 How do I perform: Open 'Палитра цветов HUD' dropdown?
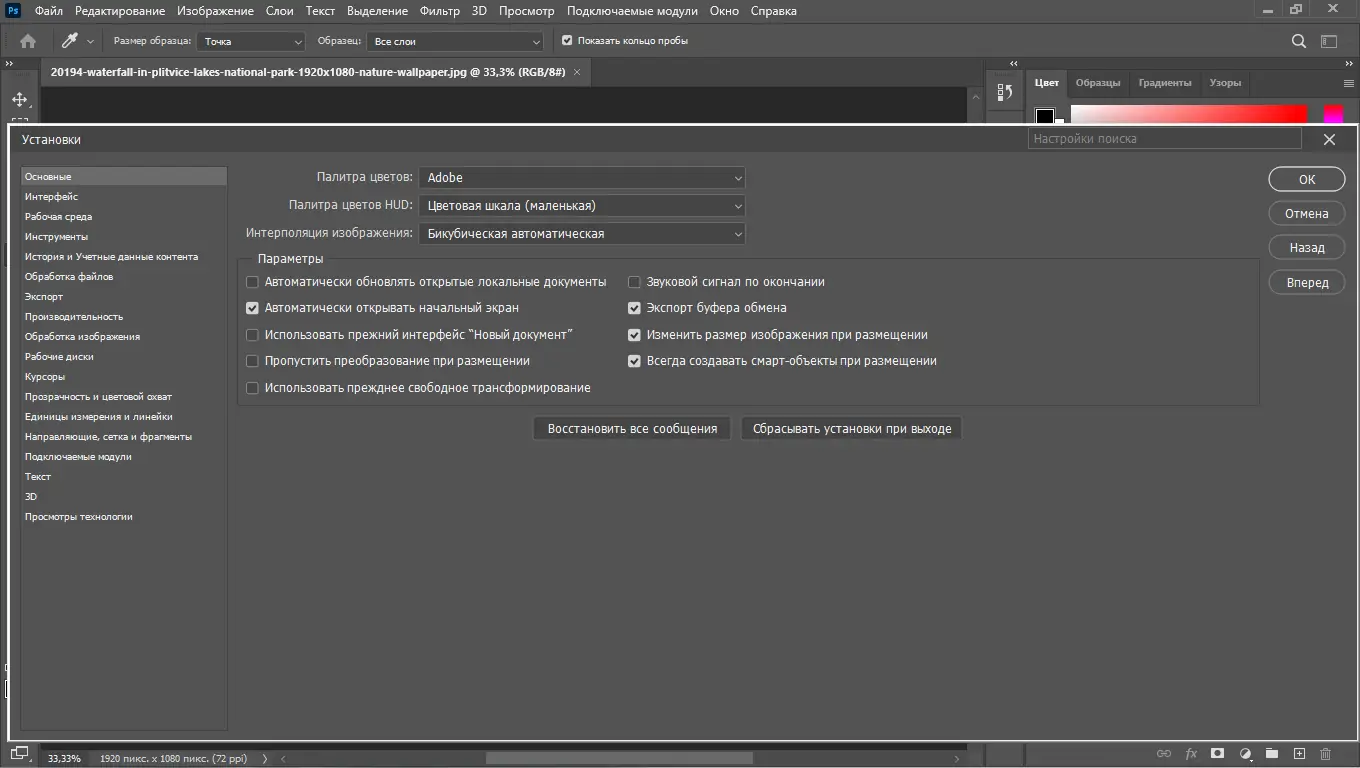(582, 206)
